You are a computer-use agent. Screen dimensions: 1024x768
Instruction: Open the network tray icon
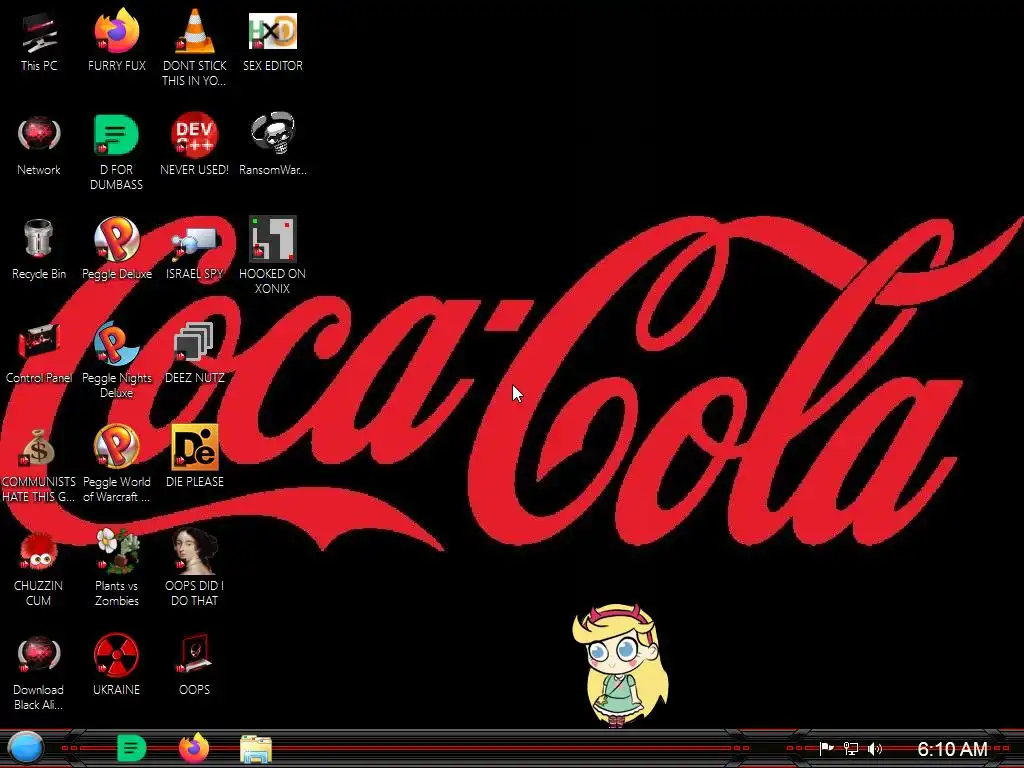pyautogui.click(x=851, y=748)
